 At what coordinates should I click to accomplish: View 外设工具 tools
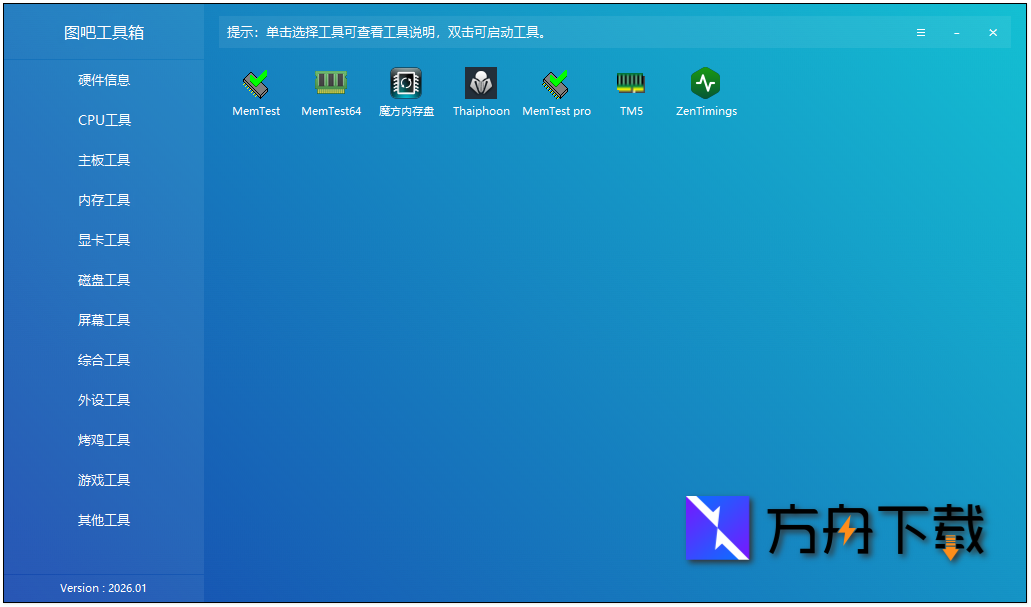(103, 400)
